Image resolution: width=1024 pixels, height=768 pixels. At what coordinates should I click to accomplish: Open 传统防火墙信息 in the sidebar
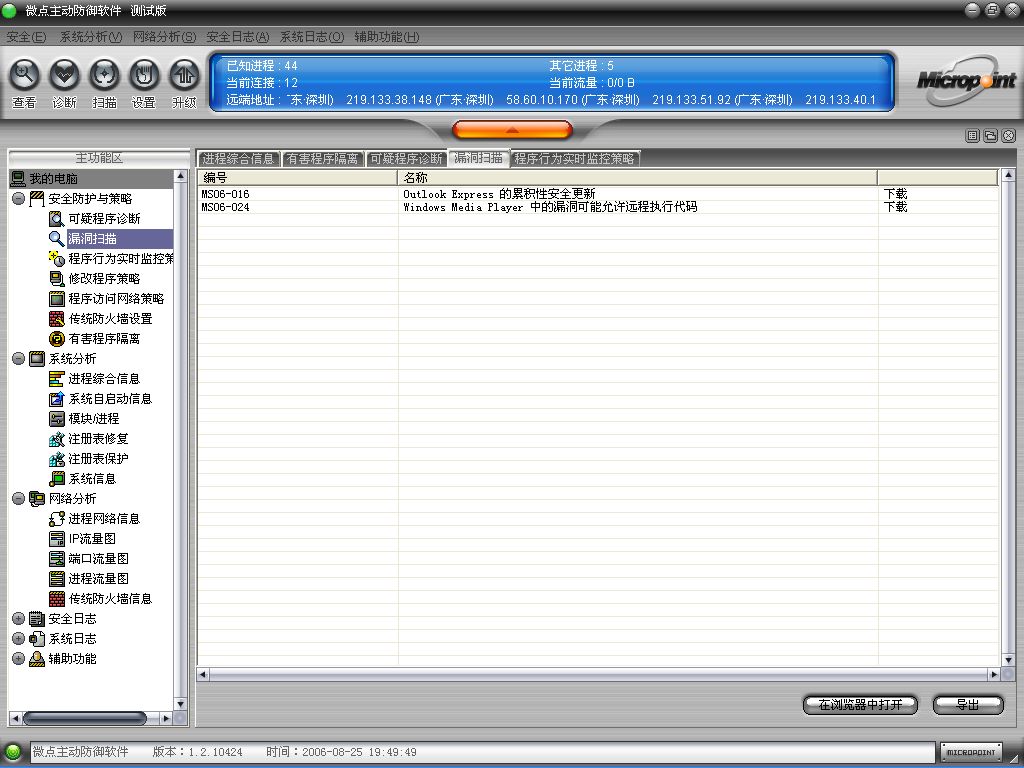110,599
